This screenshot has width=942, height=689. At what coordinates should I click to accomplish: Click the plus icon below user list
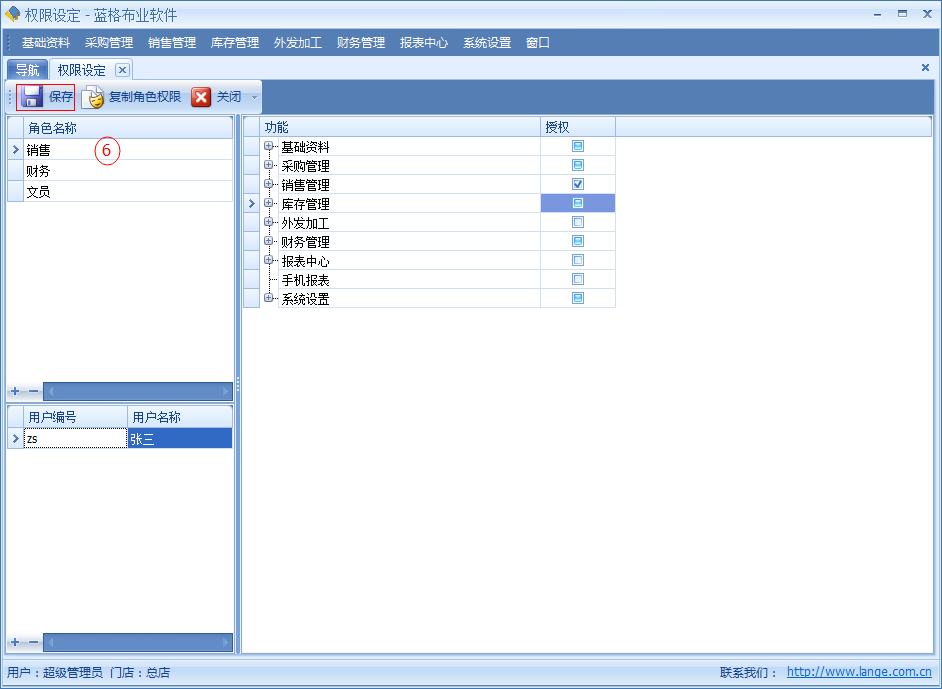(14, 642)
